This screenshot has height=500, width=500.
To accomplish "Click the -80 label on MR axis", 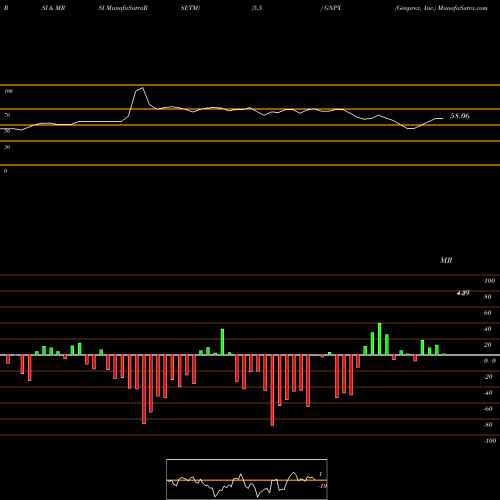I will tap(488, 425).
